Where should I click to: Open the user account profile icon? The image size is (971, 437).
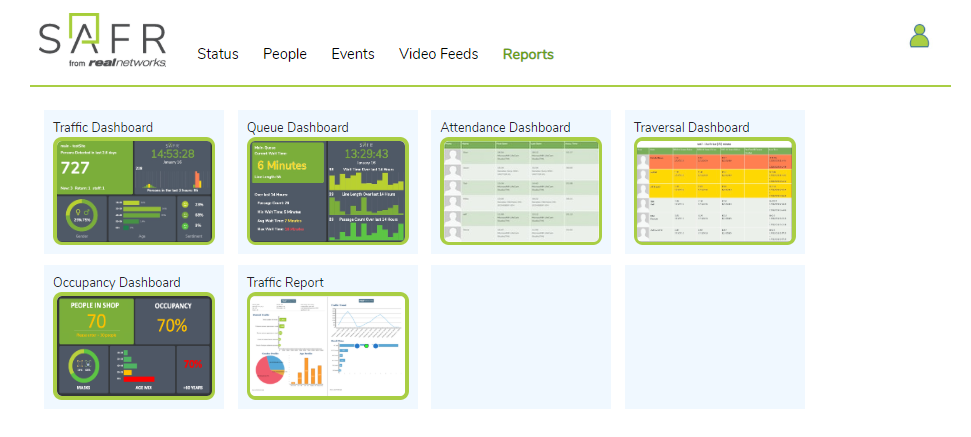[x=919, y=36]
